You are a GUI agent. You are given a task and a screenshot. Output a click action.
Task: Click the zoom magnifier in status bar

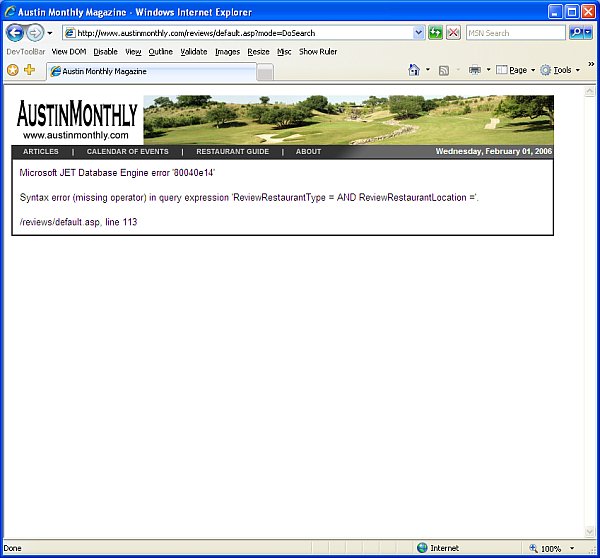click(x=533, y=548)
